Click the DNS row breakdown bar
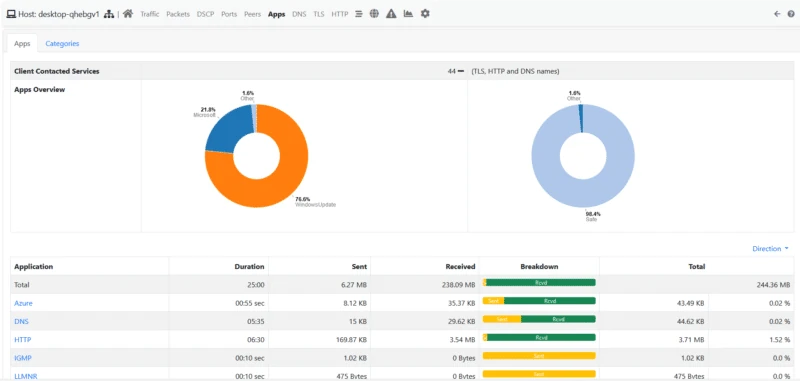 (x=539, y=319)
